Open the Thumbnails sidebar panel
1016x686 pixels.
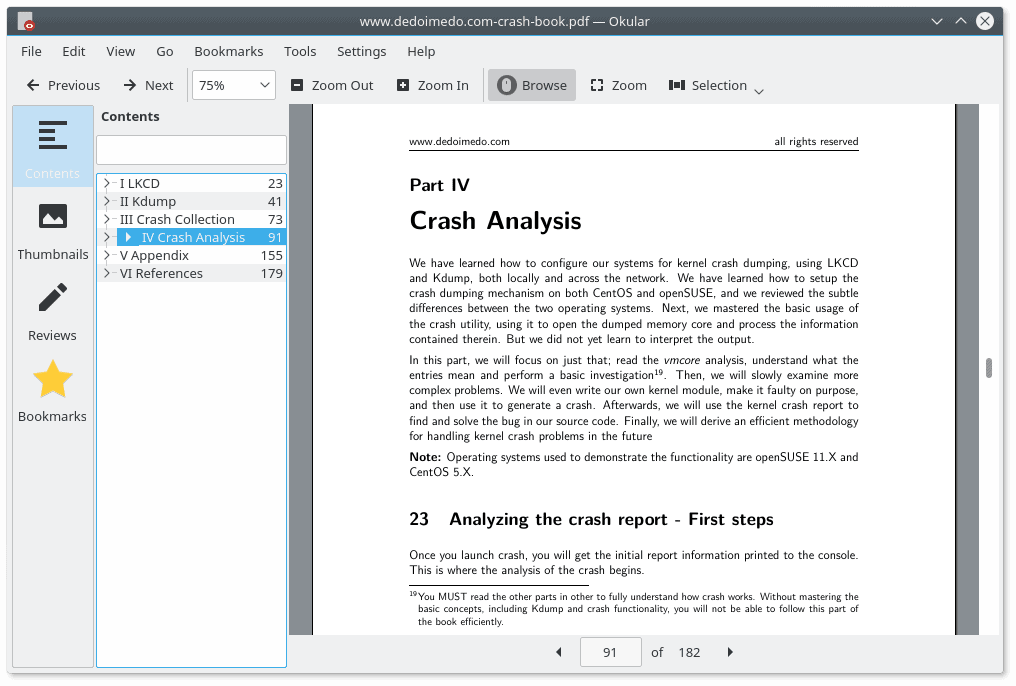click(52, 229)
